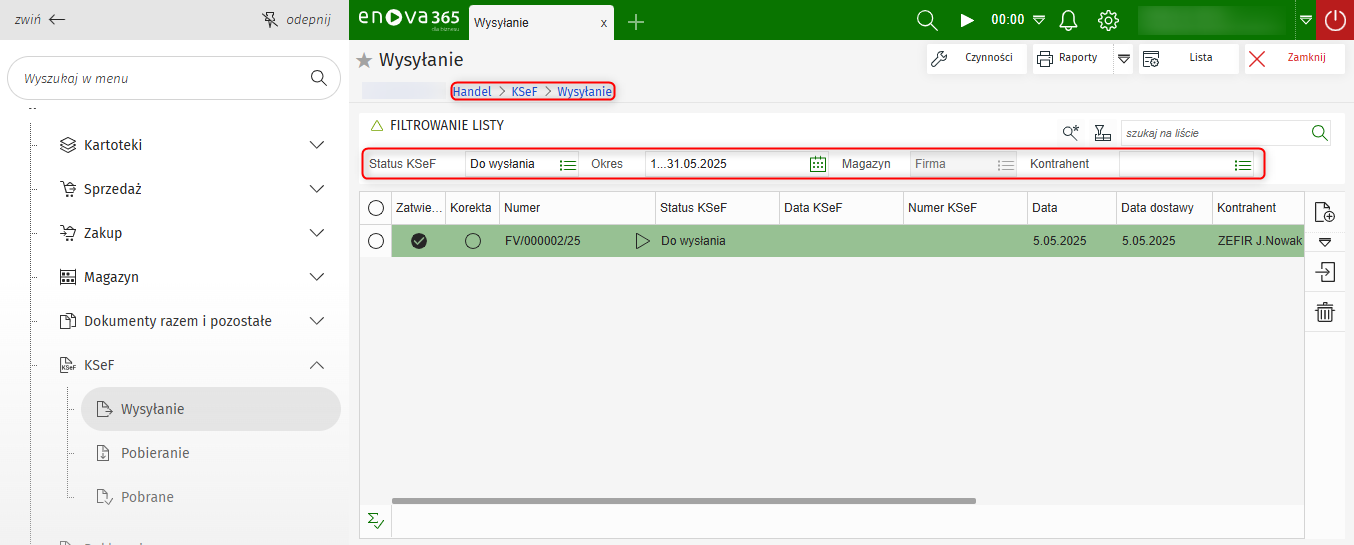Open the Status KSeF dropdown list
The width and height of the screenshot is (1354, 545).
[568, 164]
